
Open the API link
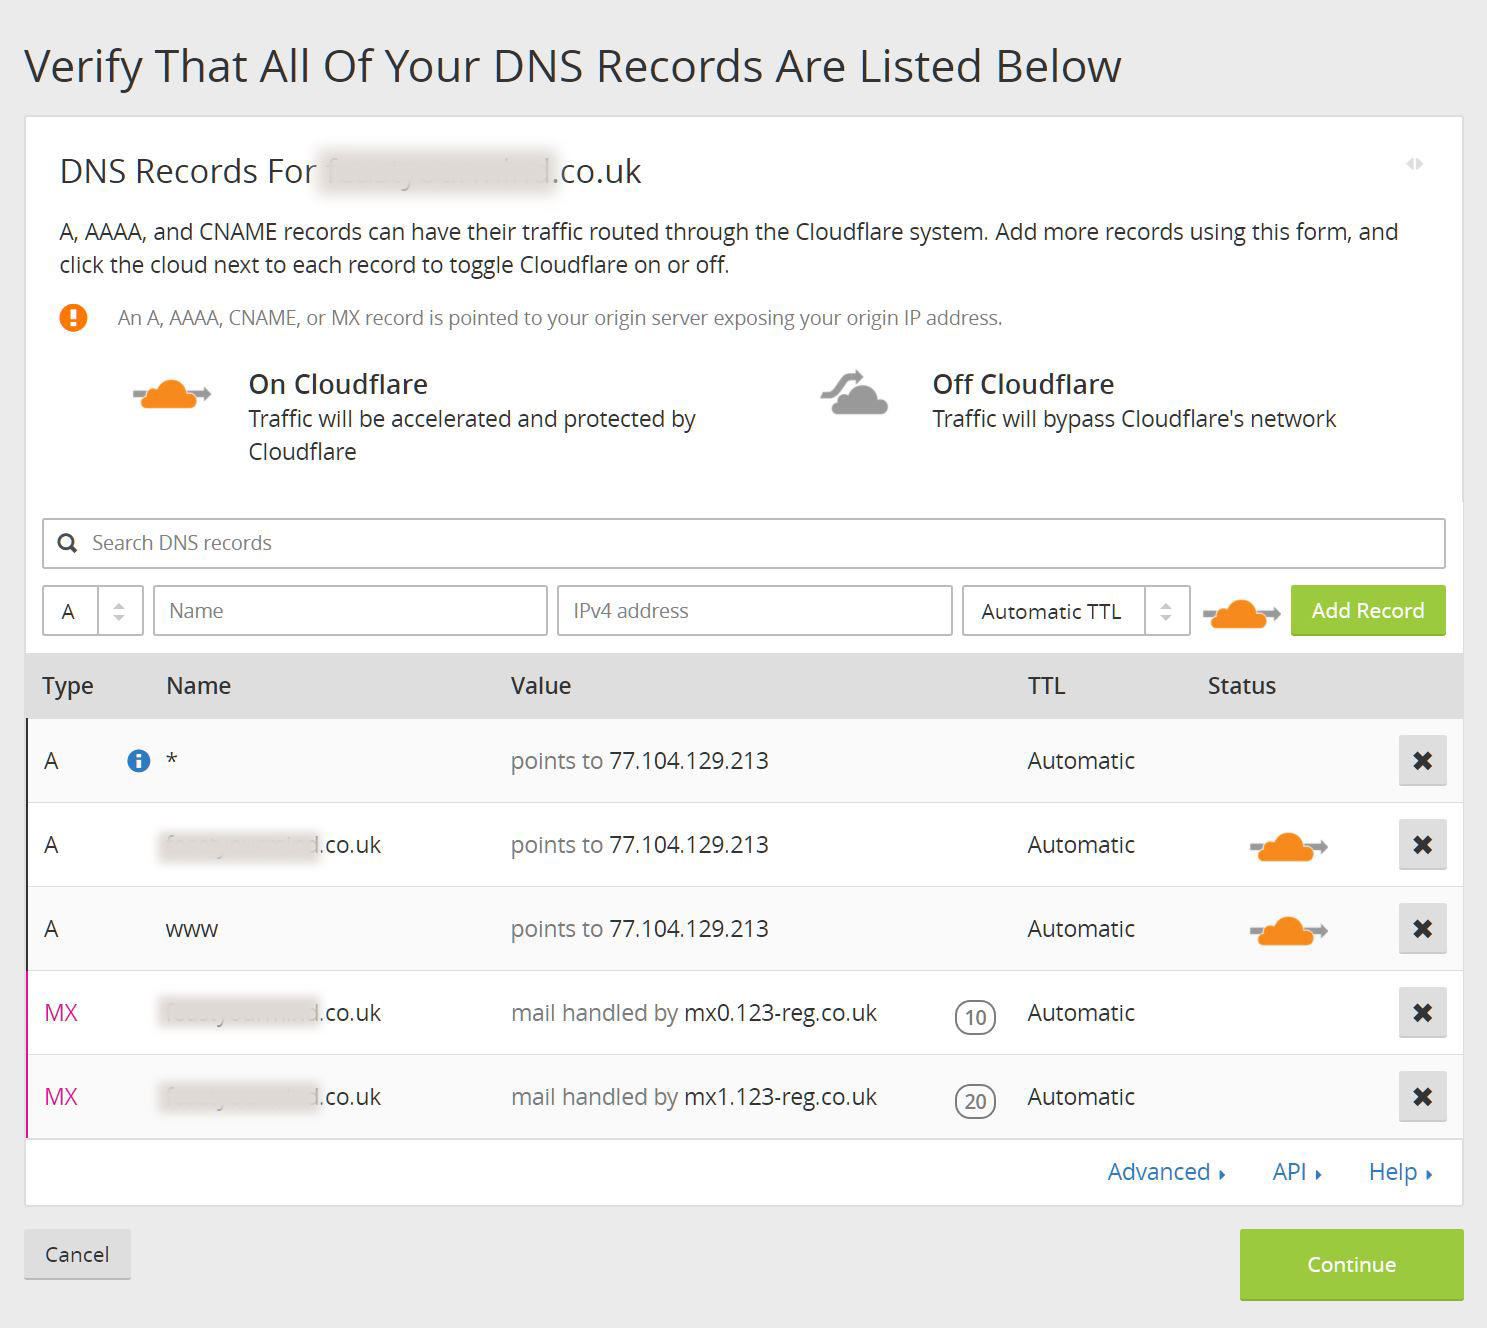point(1297,1172)
